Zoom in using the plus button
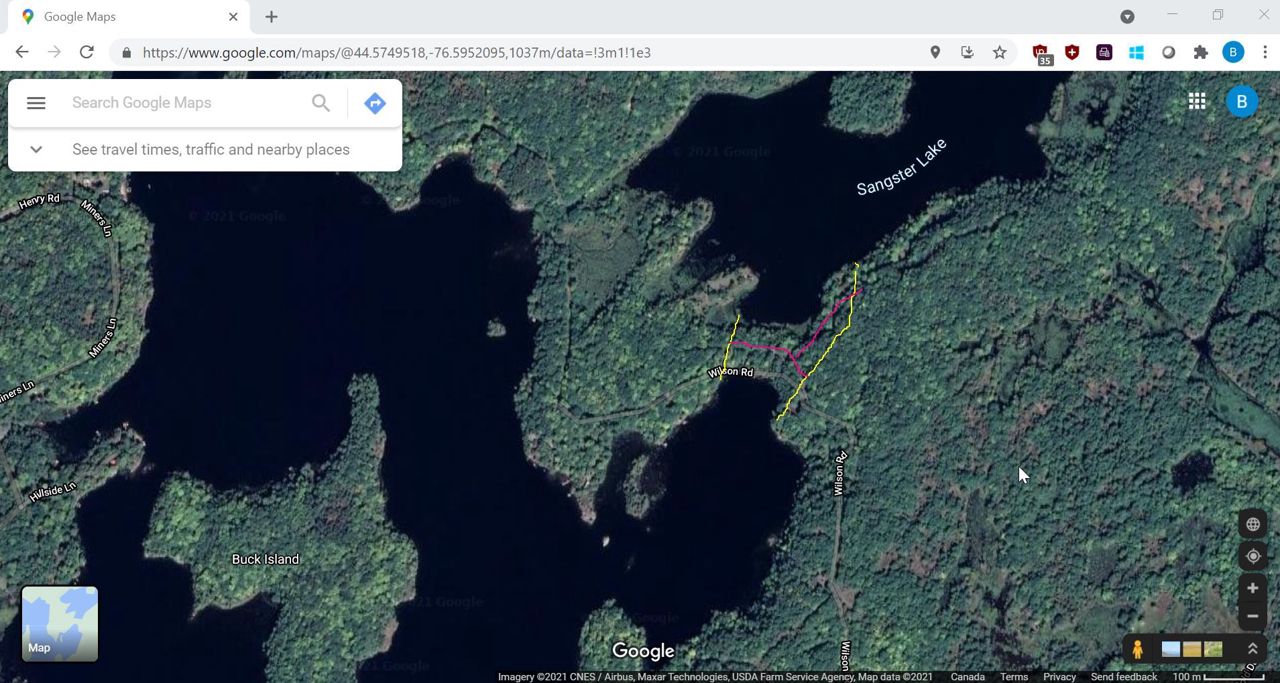This screenshot has width=1280, height=683. (x=1252, y=588)
